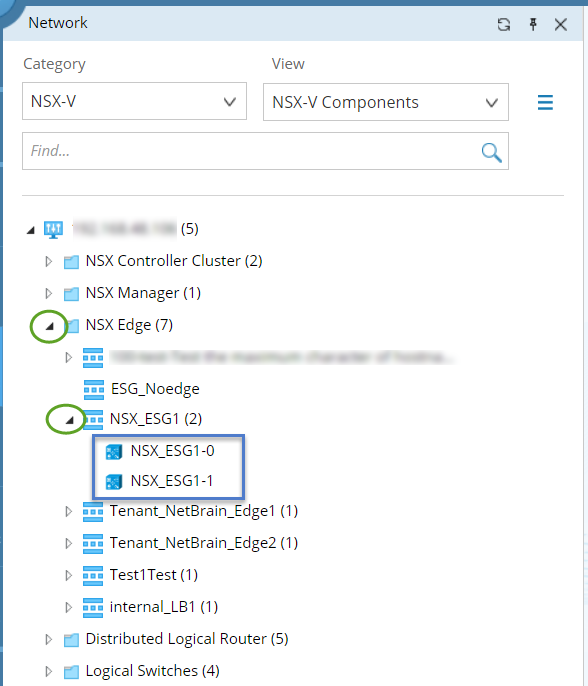Viewport: 588px width, 686px height.
Task: Open the Category dropdown showing NSX-V
Action: click(x=134, y=101)
